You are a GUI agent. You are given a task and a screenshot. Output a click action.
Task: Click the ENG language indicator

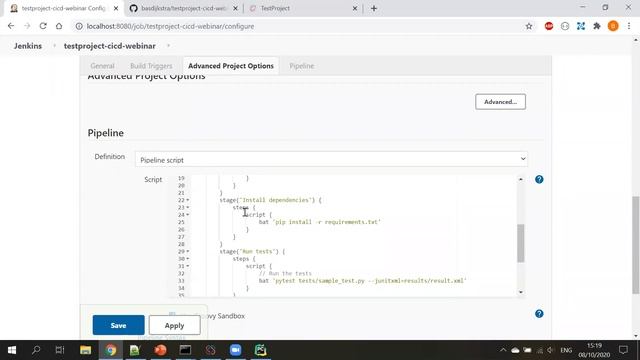(566, 350)
